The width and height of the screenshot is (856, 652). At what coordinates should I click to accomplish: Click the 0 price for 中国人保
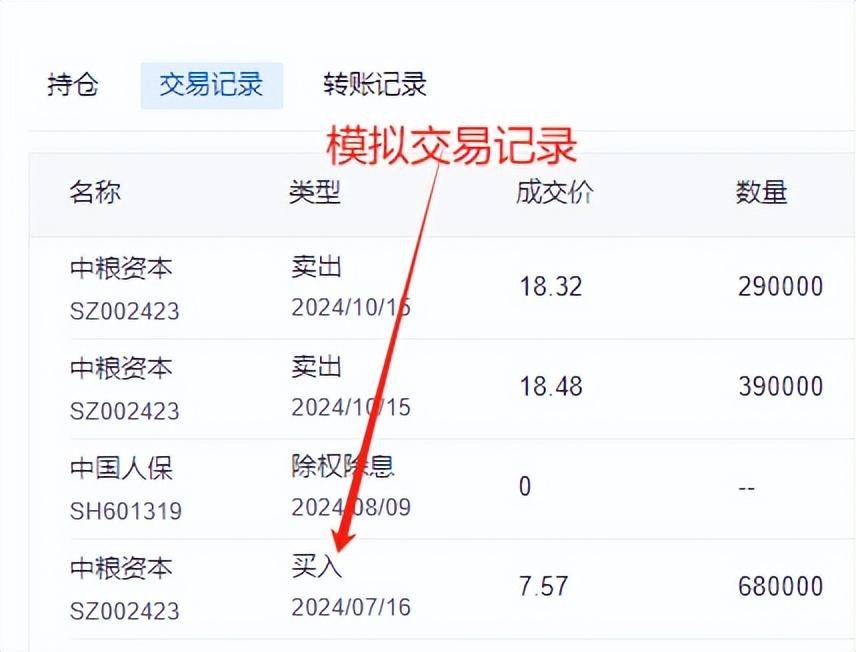(x=525, y=487)
